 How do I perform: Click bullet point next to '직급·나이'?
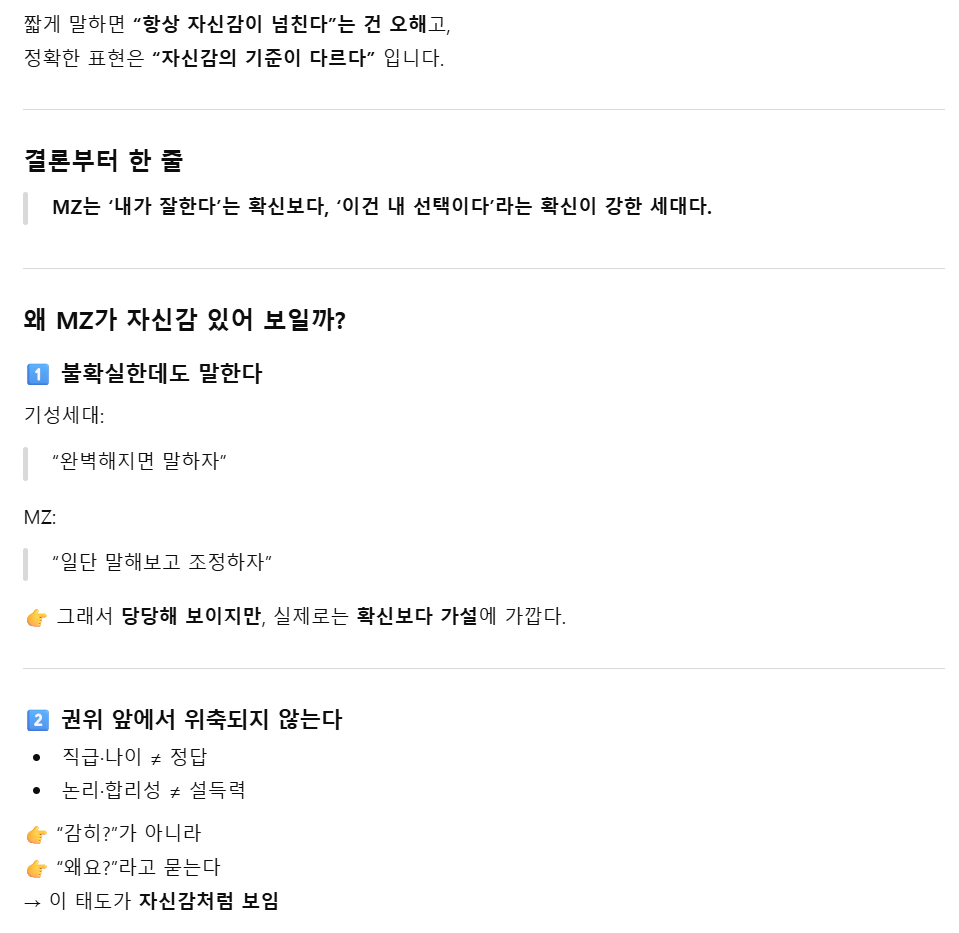[37, 757]
